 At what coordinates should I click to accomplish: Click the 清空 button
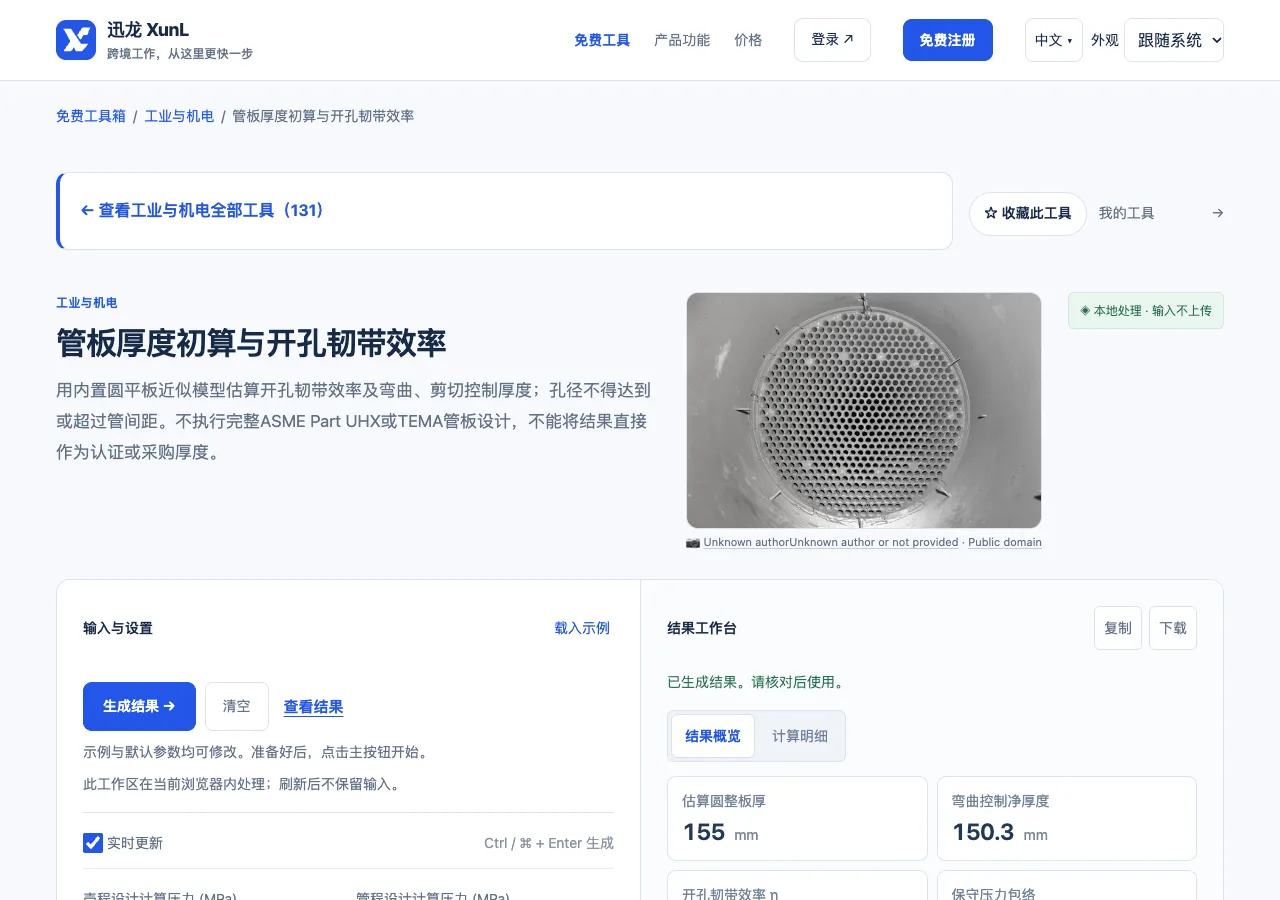(237, 706)
